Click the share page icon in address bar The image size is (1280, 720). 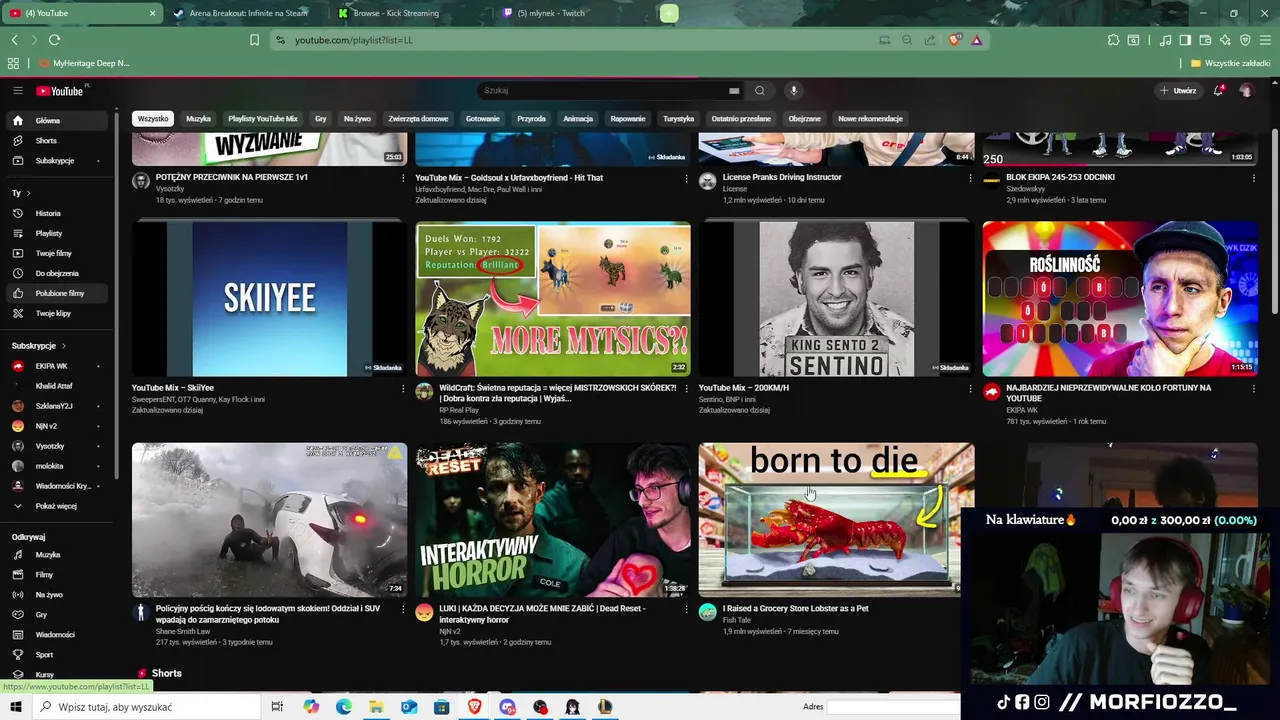point(930,40)
